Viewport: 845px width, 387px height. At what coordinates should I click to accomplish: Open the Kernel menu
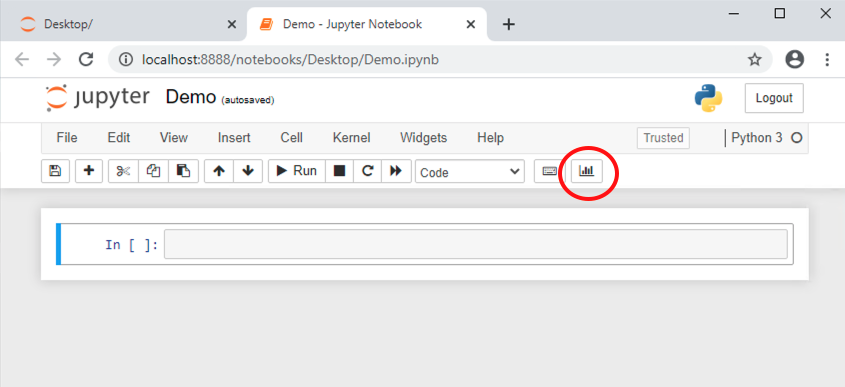(x=351, y=138)
